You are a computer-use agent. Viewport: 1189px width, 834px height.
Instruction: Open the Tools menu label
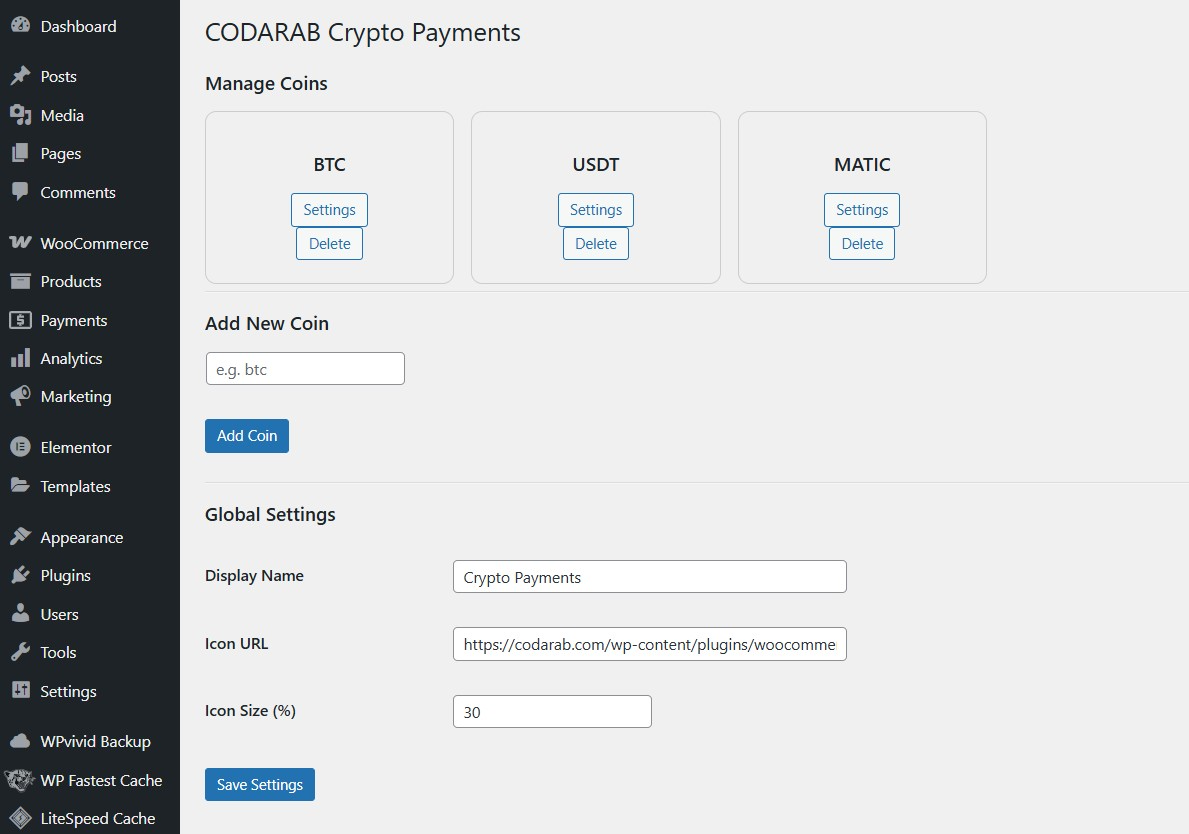click(58, 653)
